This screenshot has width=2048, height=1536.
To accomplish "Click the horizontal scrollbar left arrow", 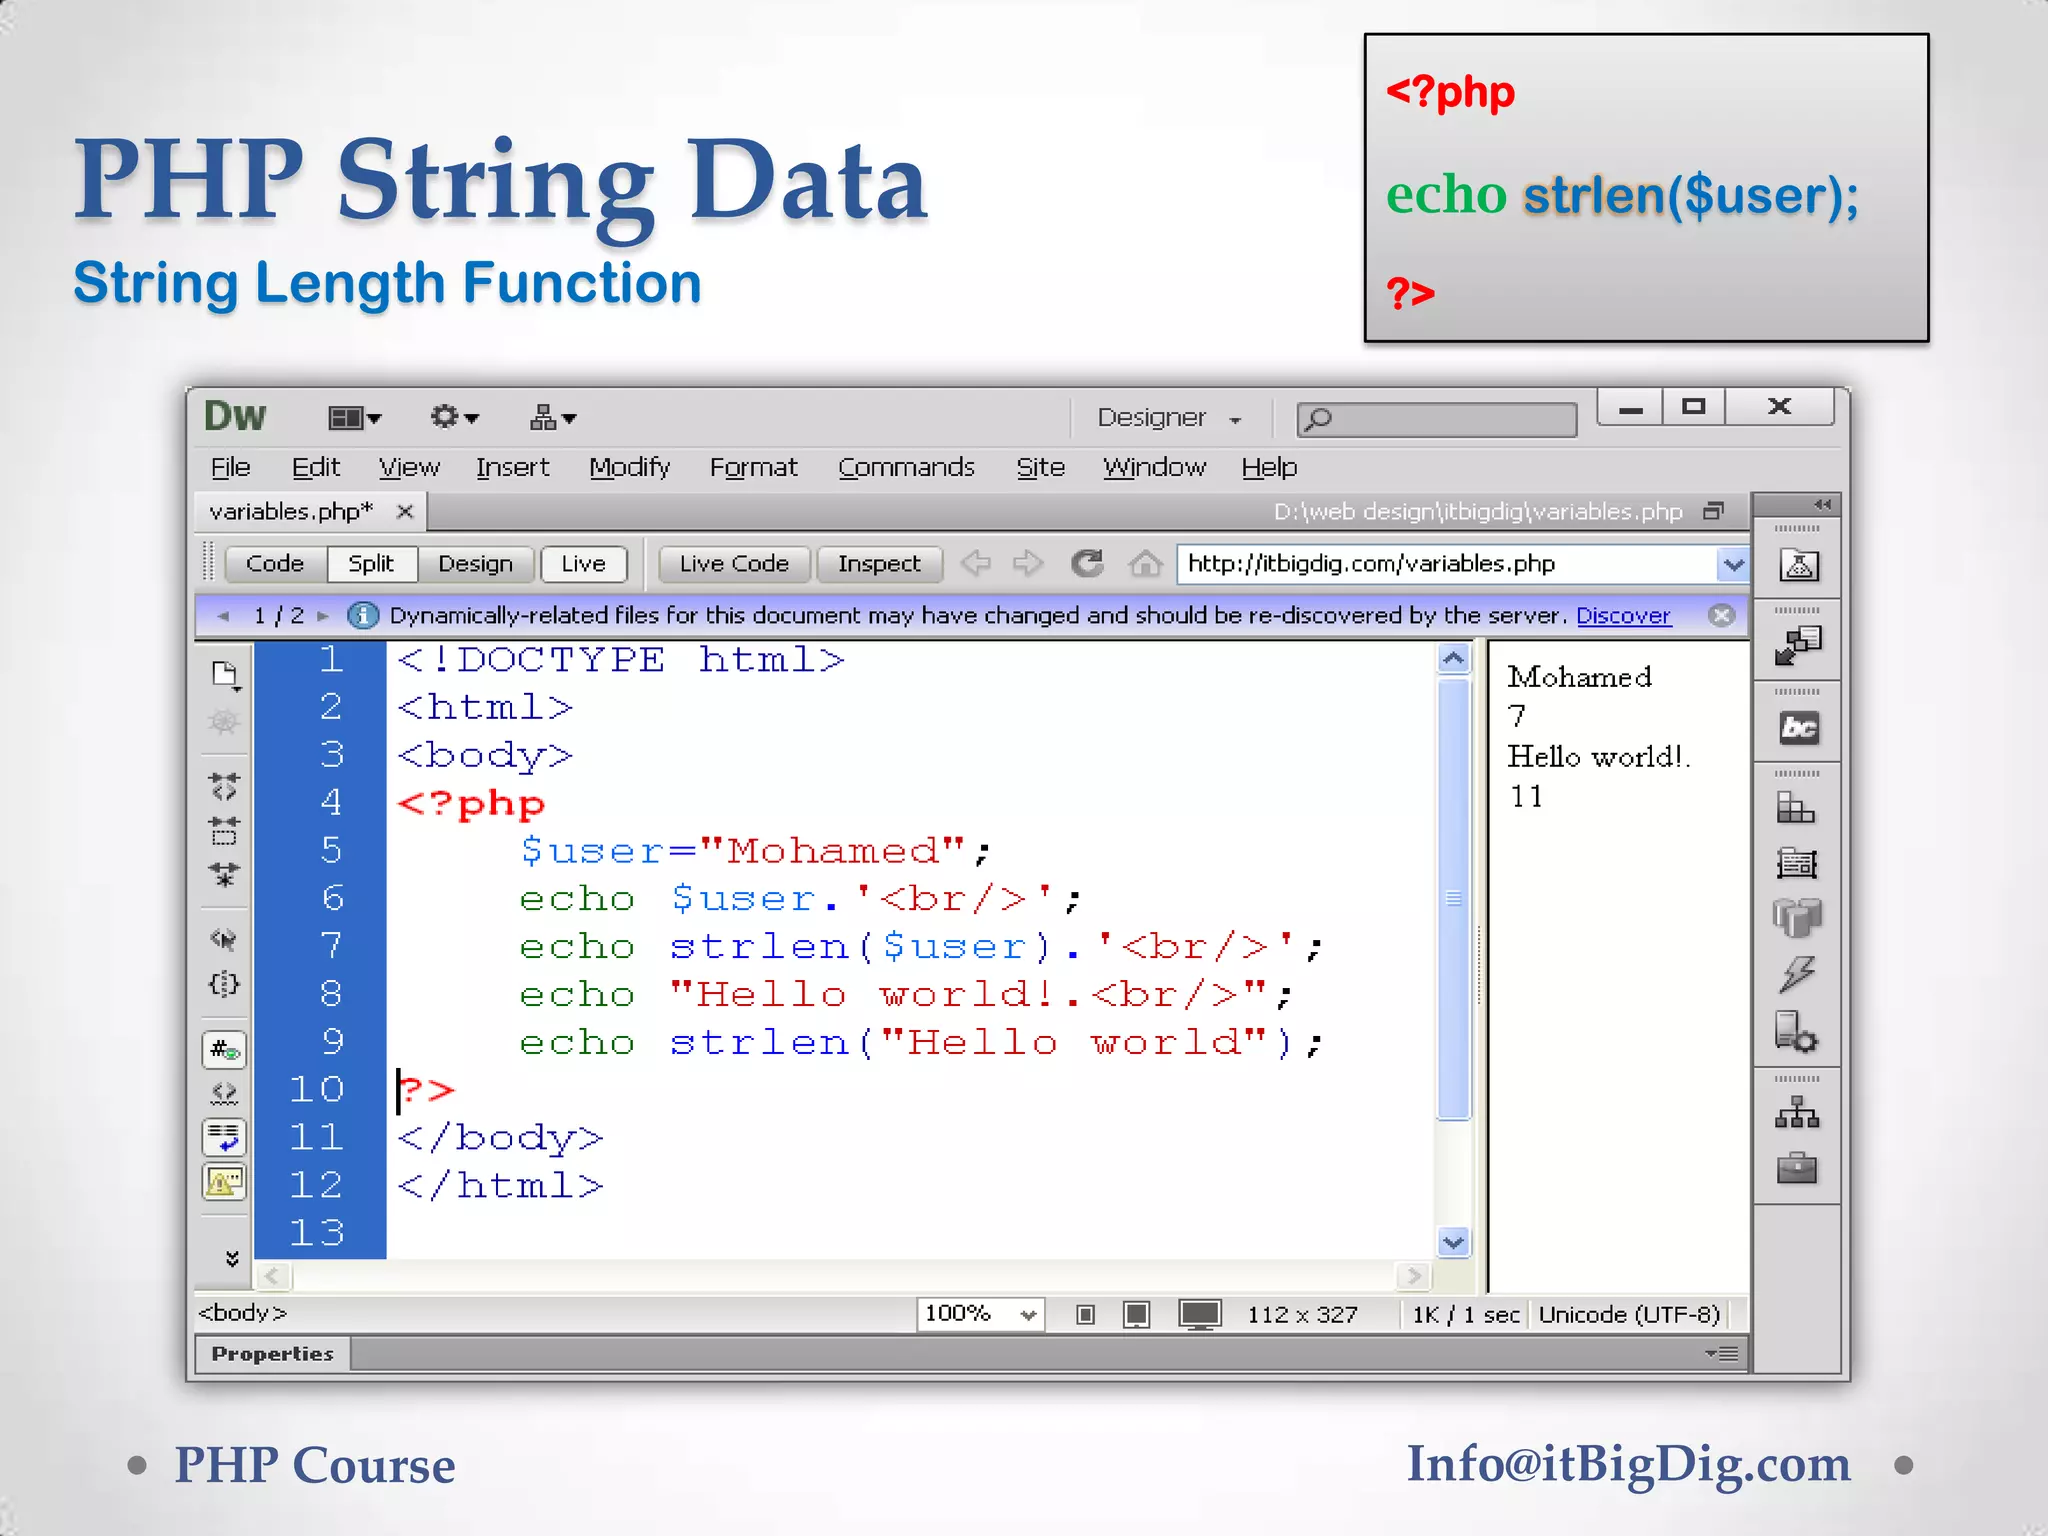I will click(273, 1276).
